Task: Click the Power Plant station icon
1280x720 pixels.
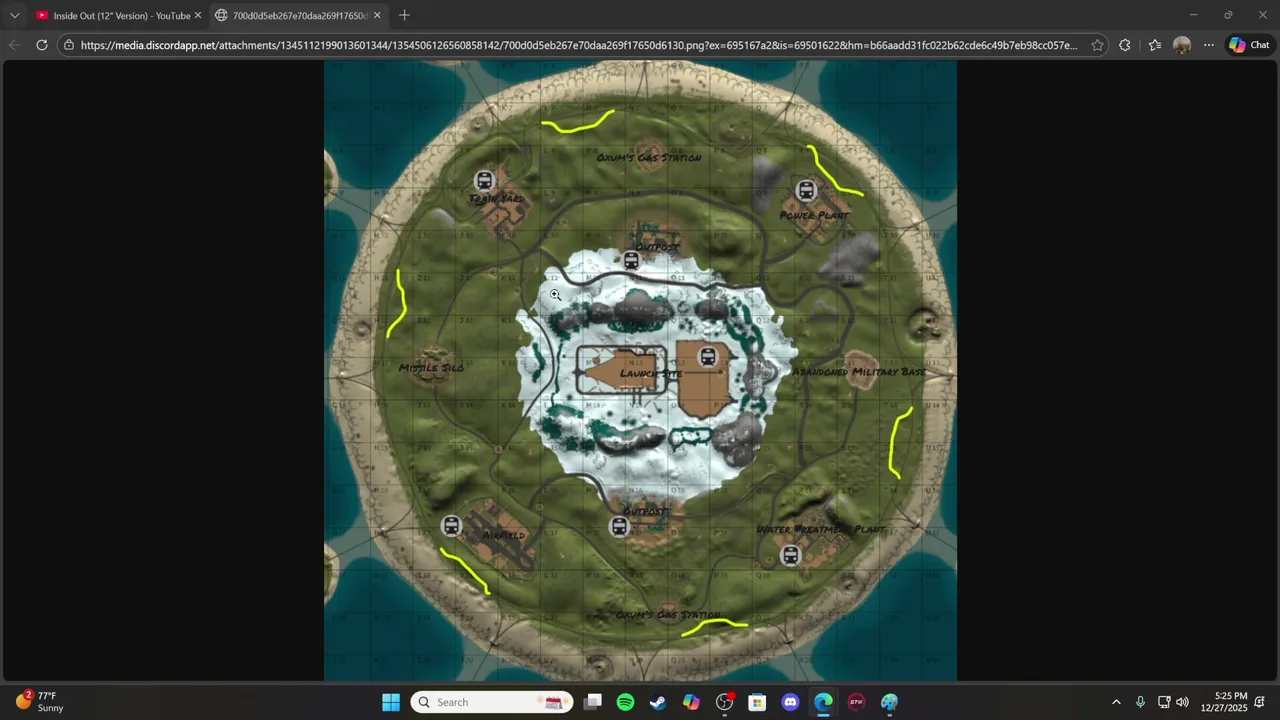Action: point(806,190)
